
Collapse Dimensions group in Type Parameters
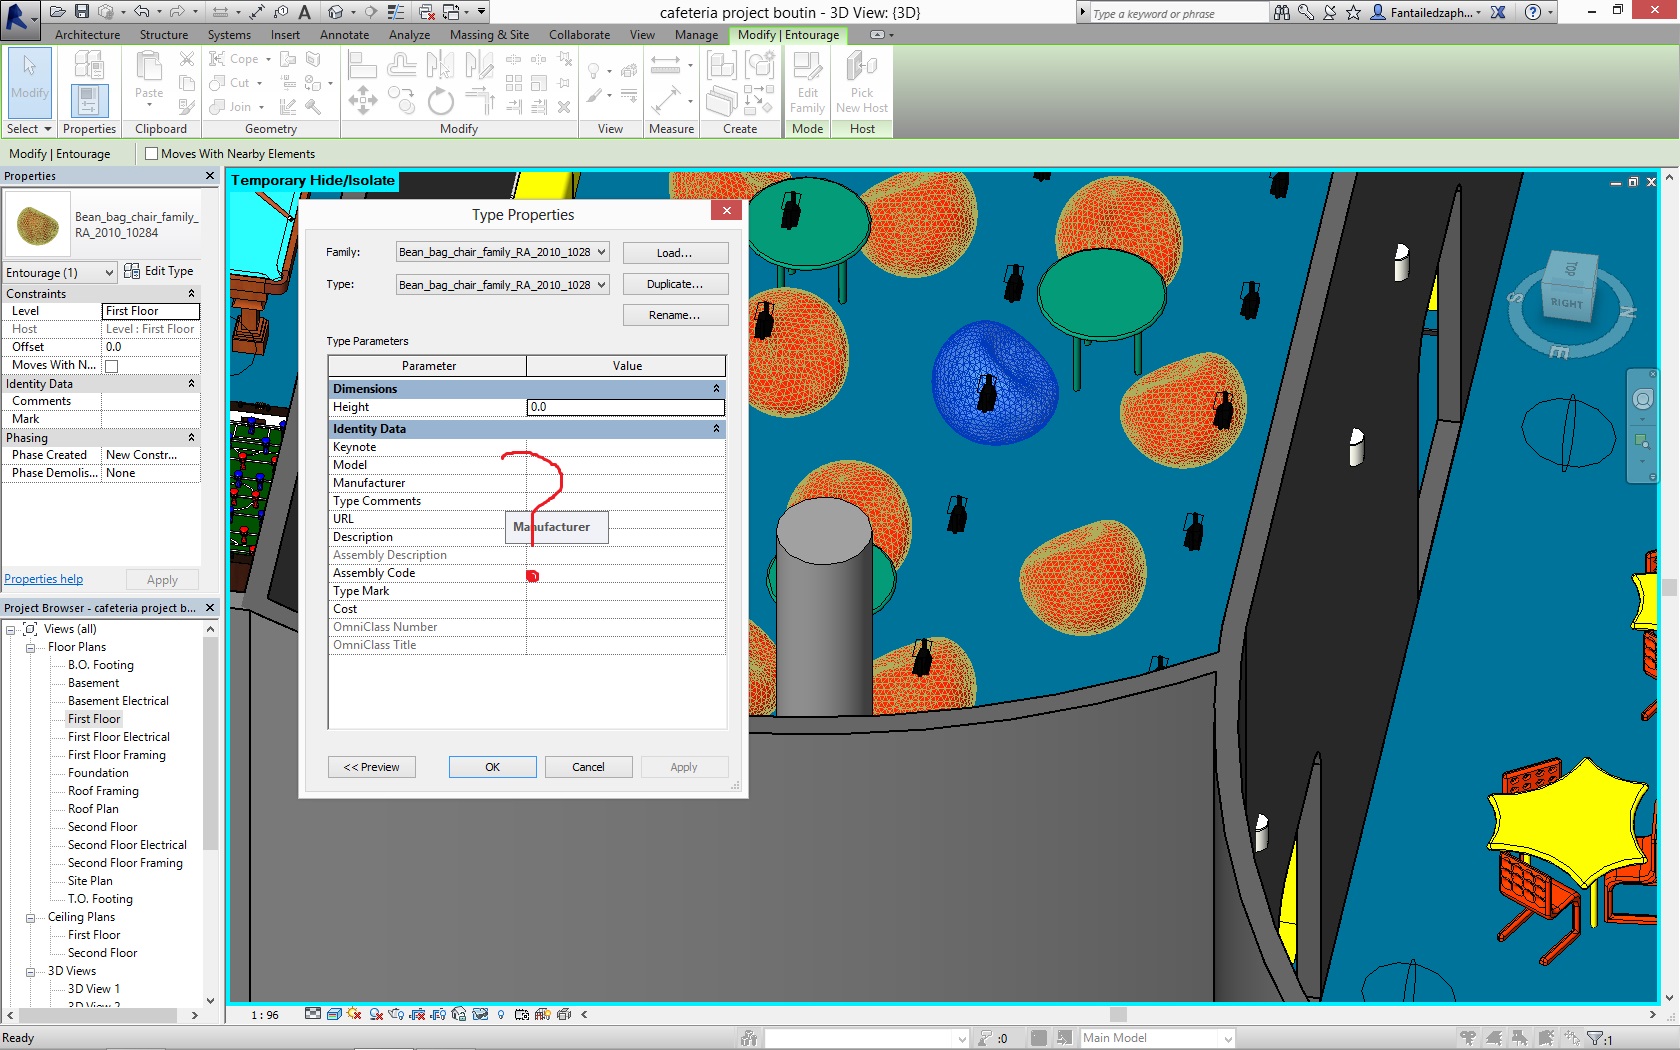716,389
